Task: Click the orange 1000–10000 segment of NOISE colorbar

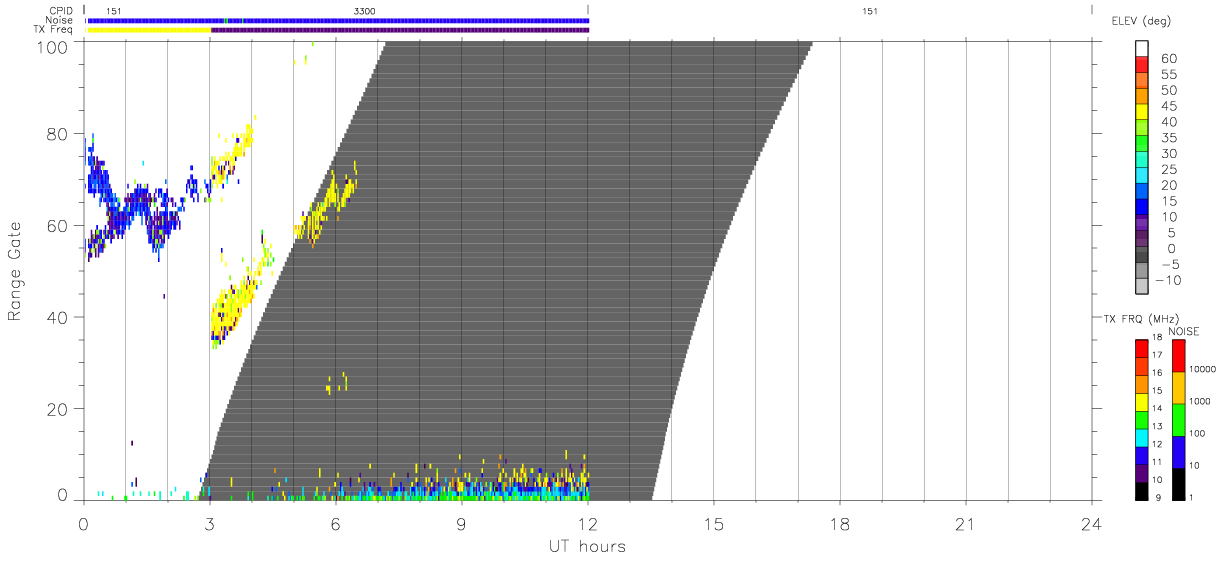Action: 1179,387
